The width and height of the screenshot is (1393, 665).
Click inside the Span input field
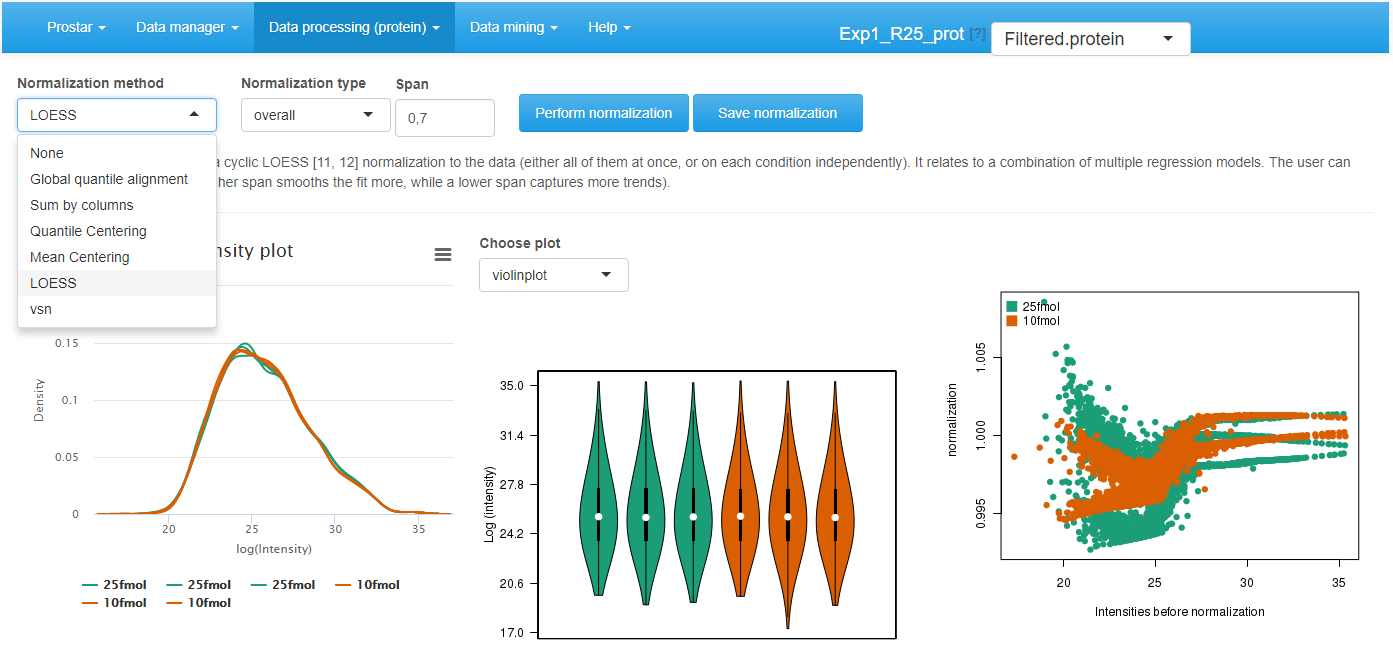[x=444, y=117]
